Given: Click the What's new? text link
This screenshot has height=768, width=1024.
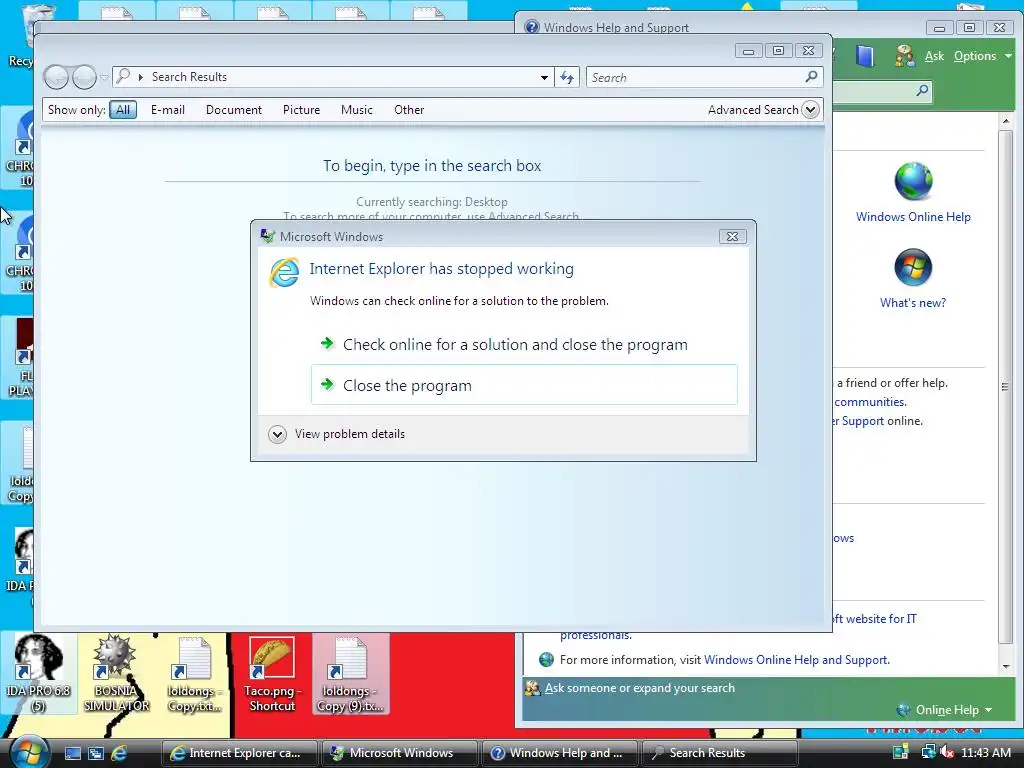Looking at the screenshot, I should point(913,303).
